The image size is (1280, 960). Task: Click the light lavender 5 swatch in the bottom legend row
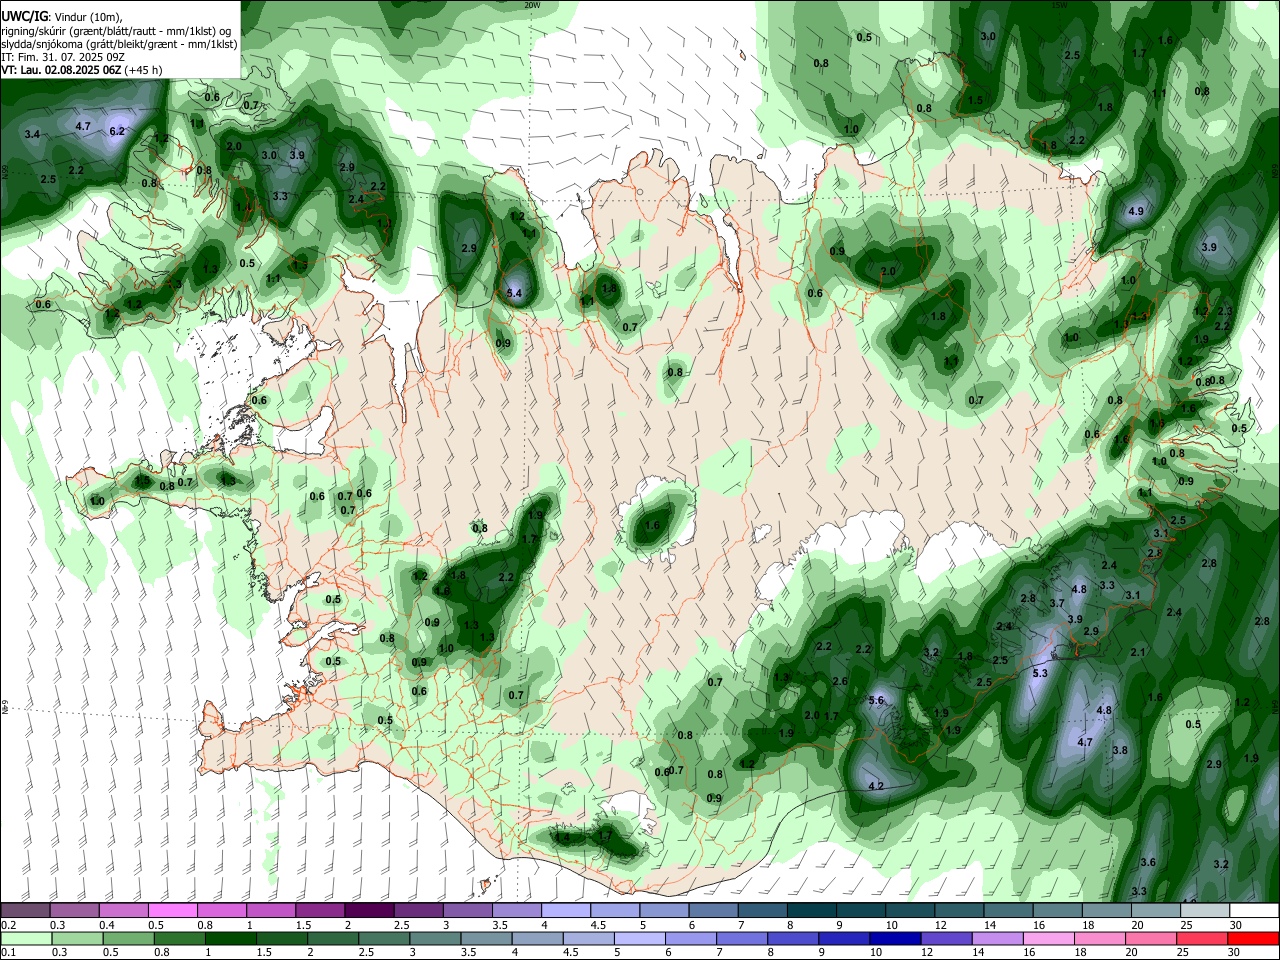click(640, 938)
